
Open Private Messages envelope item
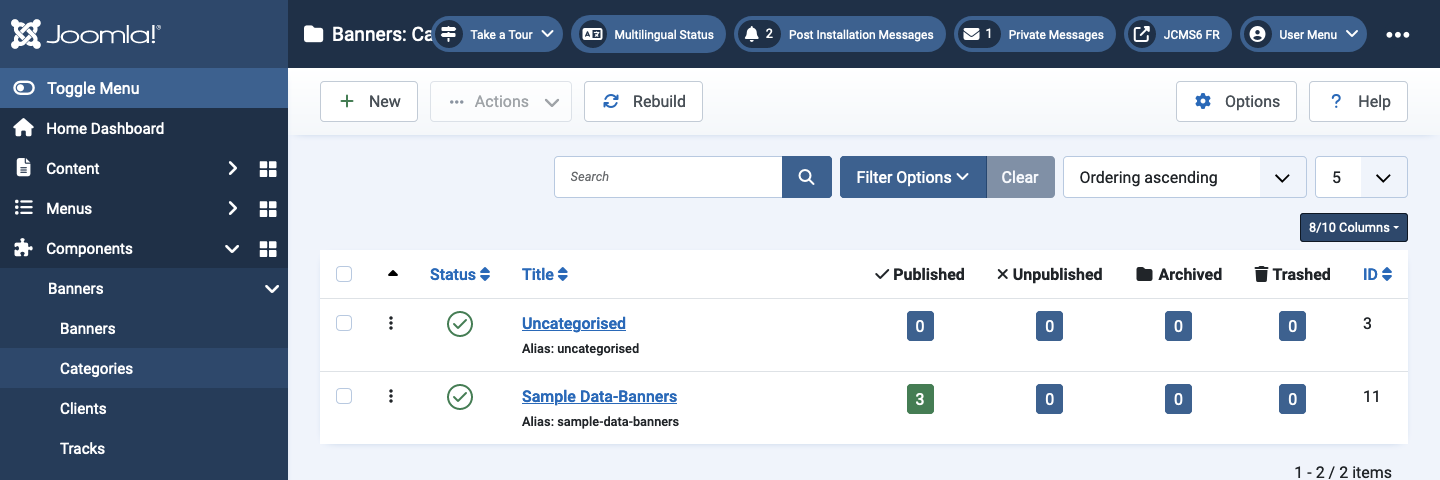(x=1034, y=34)
